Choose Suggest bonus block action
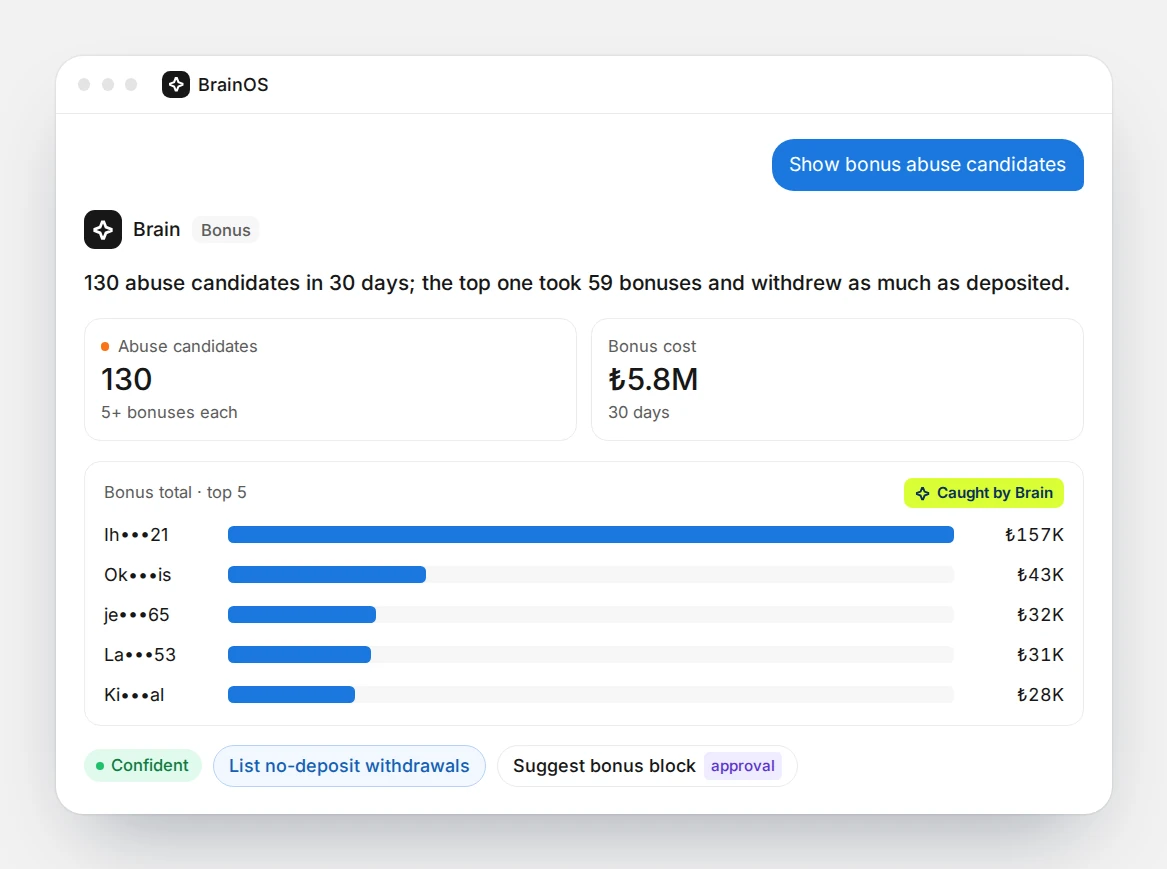The height and width of the screenshot is (869, 1167). tap(647, 766)
